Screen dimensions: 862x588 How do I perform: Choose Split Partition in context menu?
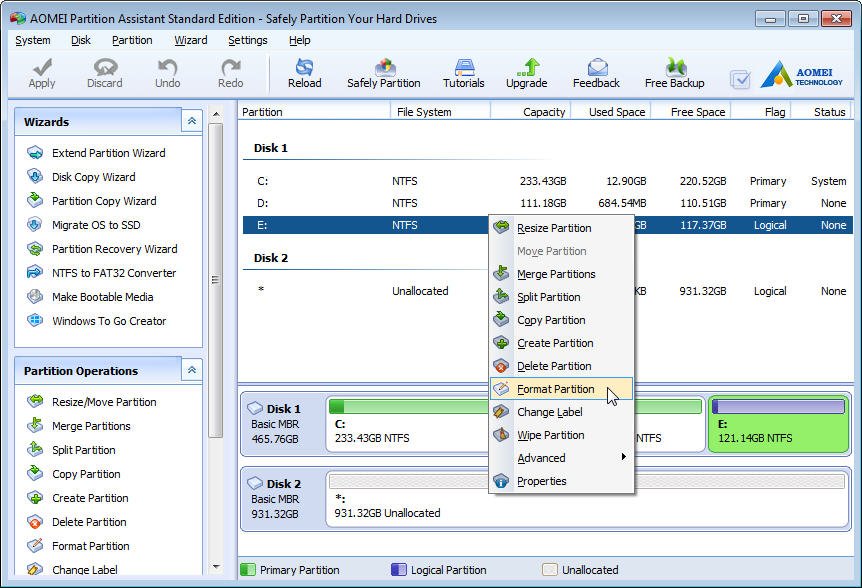[561, 297]
